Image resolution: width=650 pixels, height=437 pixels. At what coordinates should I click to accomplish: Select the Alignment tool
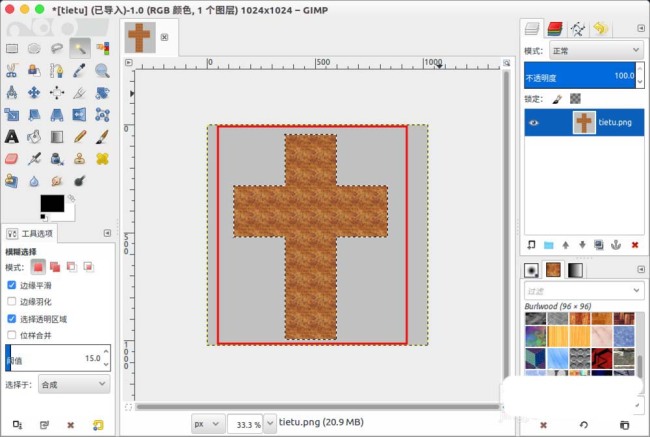pyautogui.click(x=57, y=92)
